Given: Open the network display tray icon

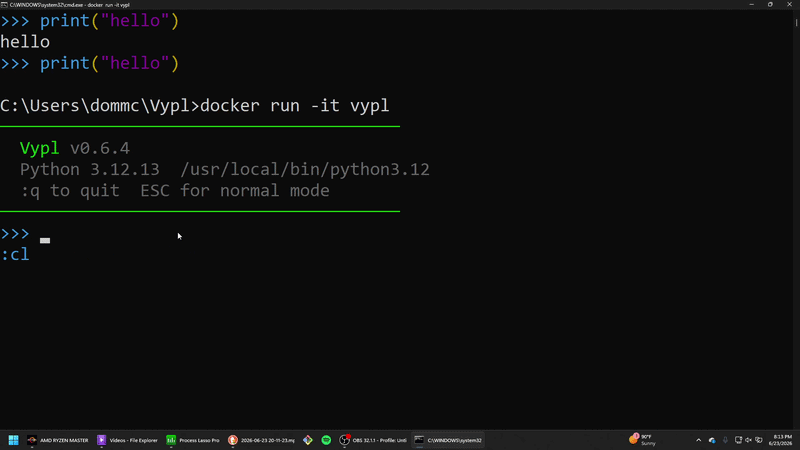Looking at the screenshot, I should (738, 440).
